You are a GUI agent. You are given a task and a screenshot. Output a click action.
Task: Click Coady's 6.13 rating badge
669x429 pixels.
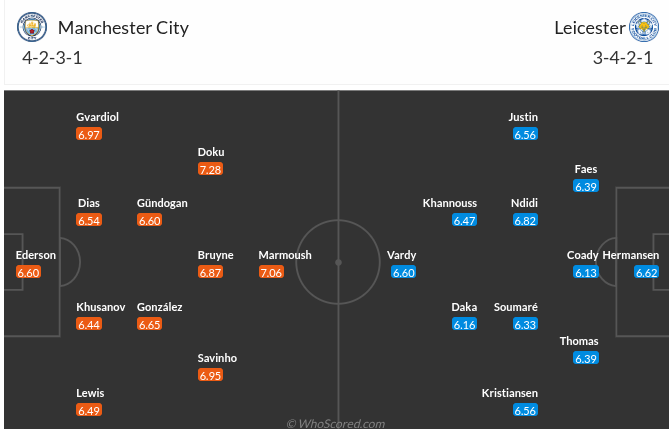tap(585, 272)
